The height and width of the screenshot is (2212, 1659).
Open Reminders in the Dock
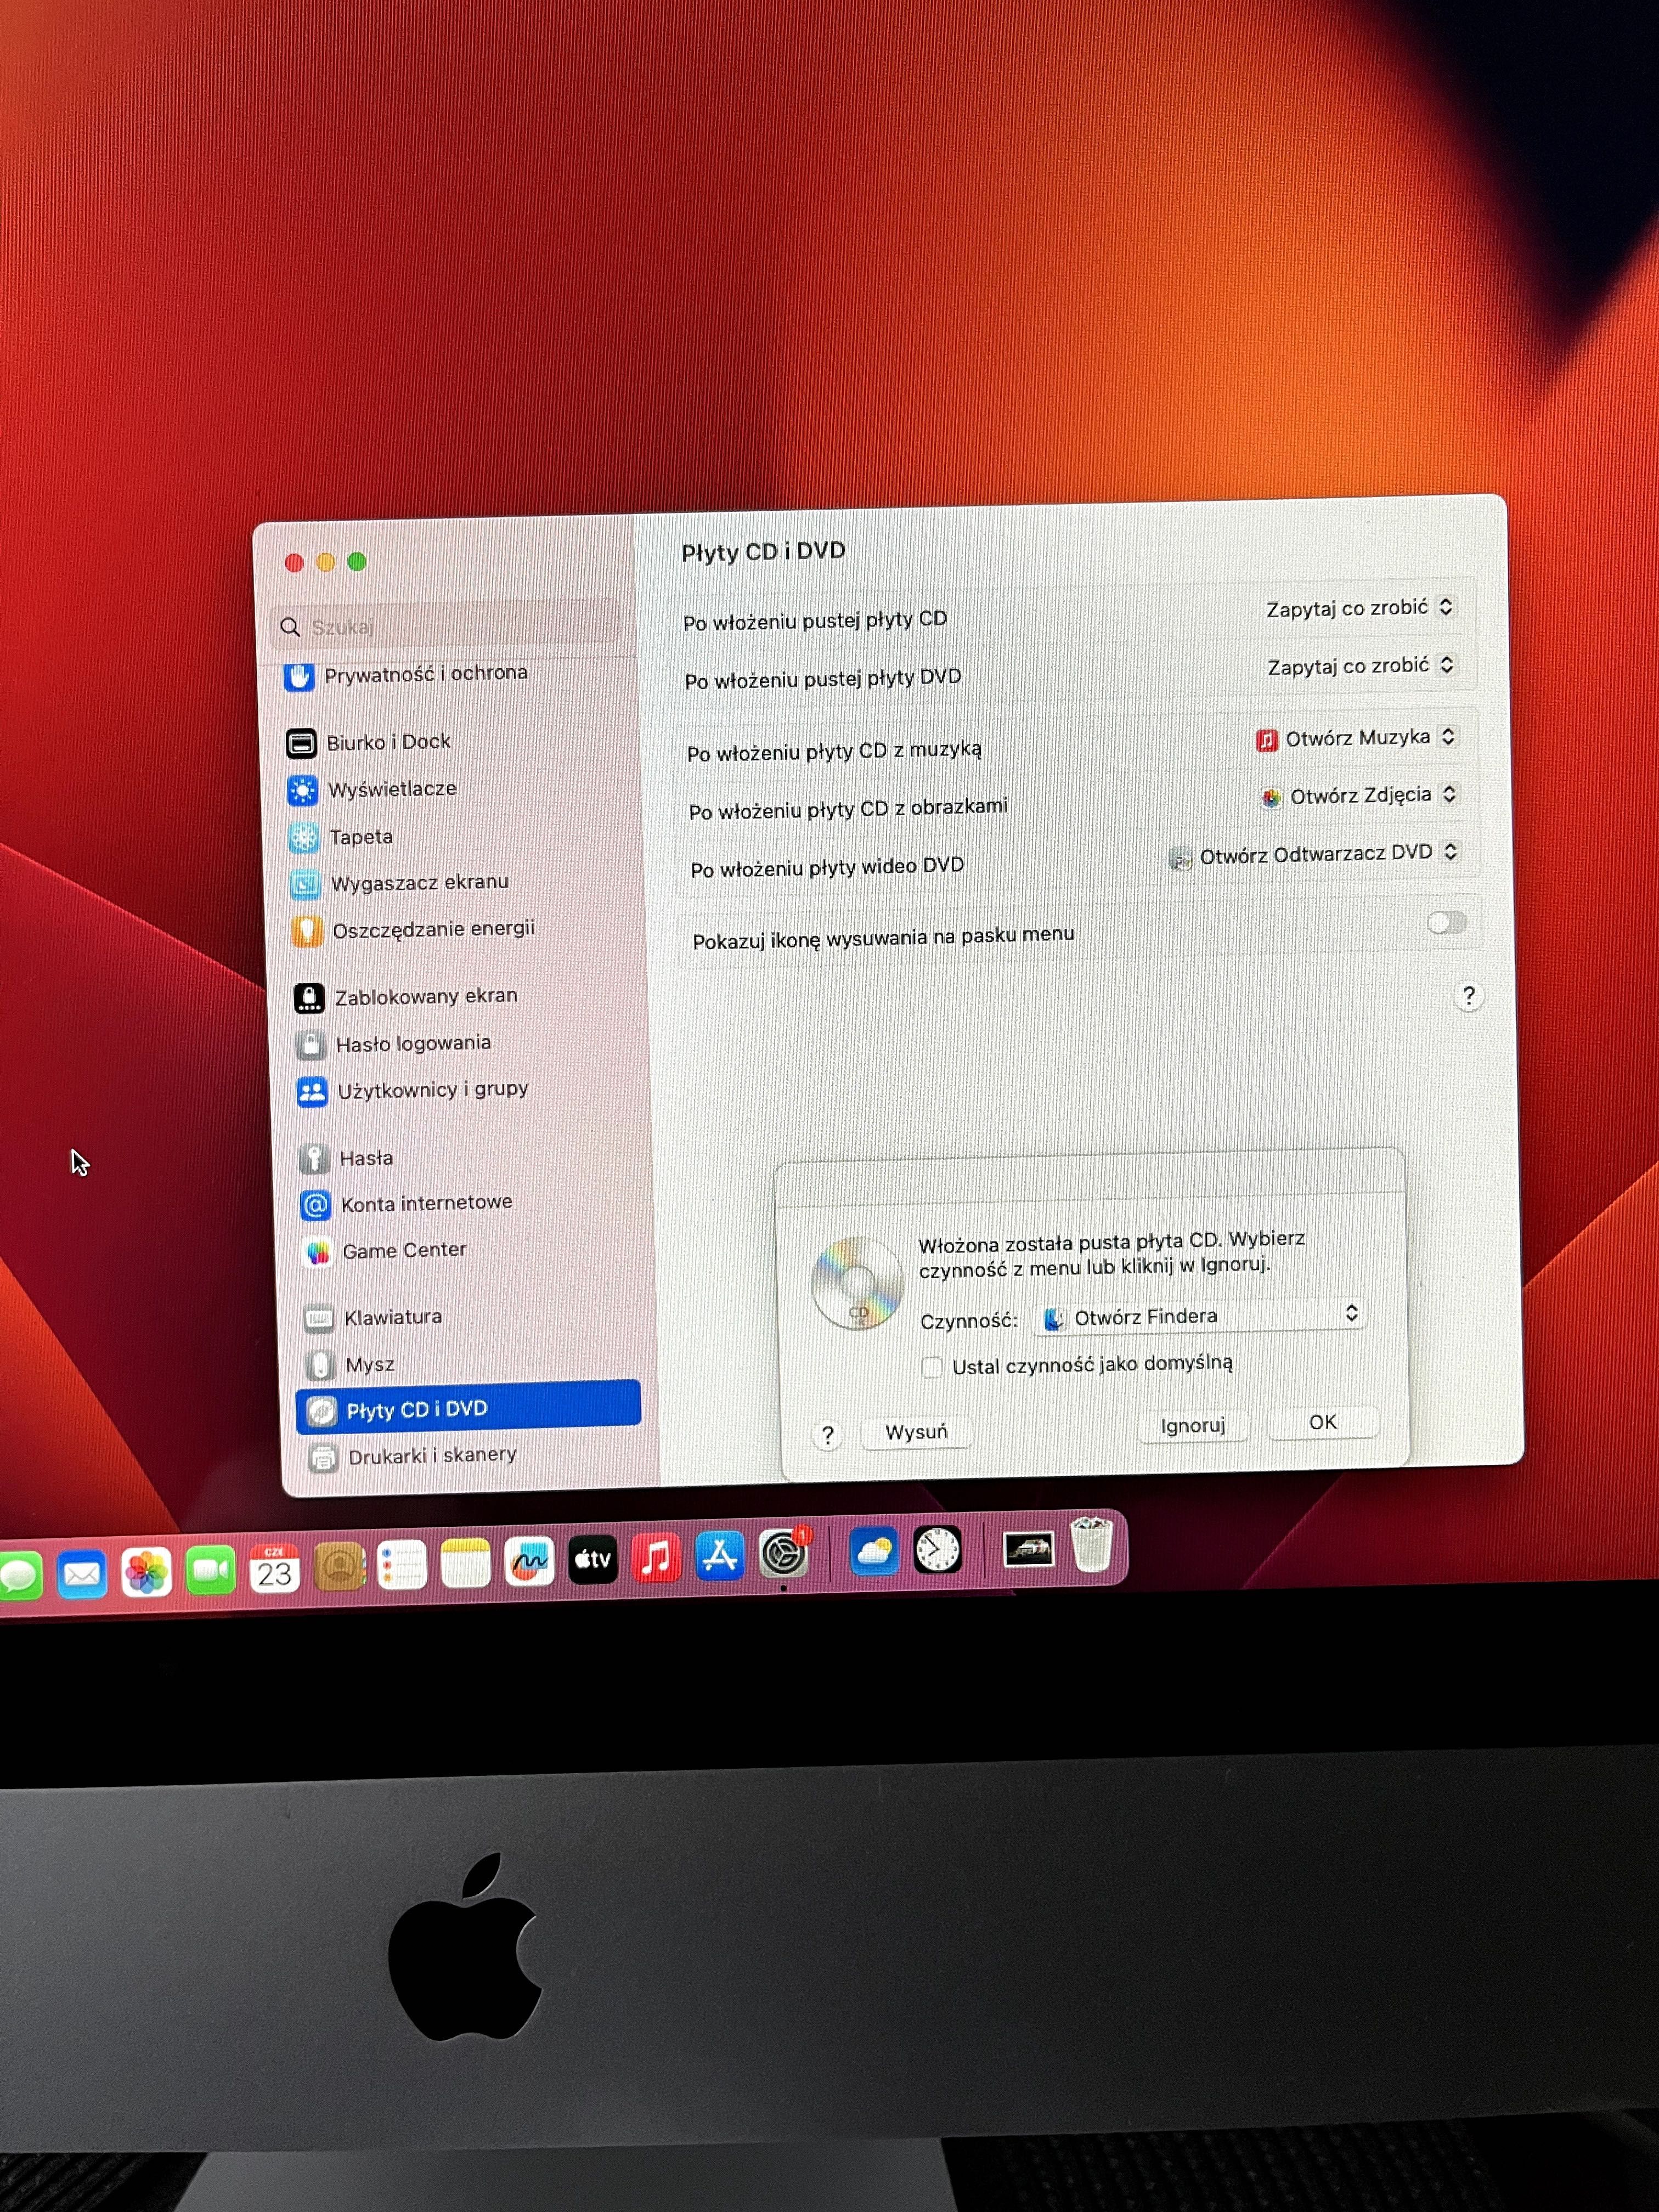[402, 1564]
